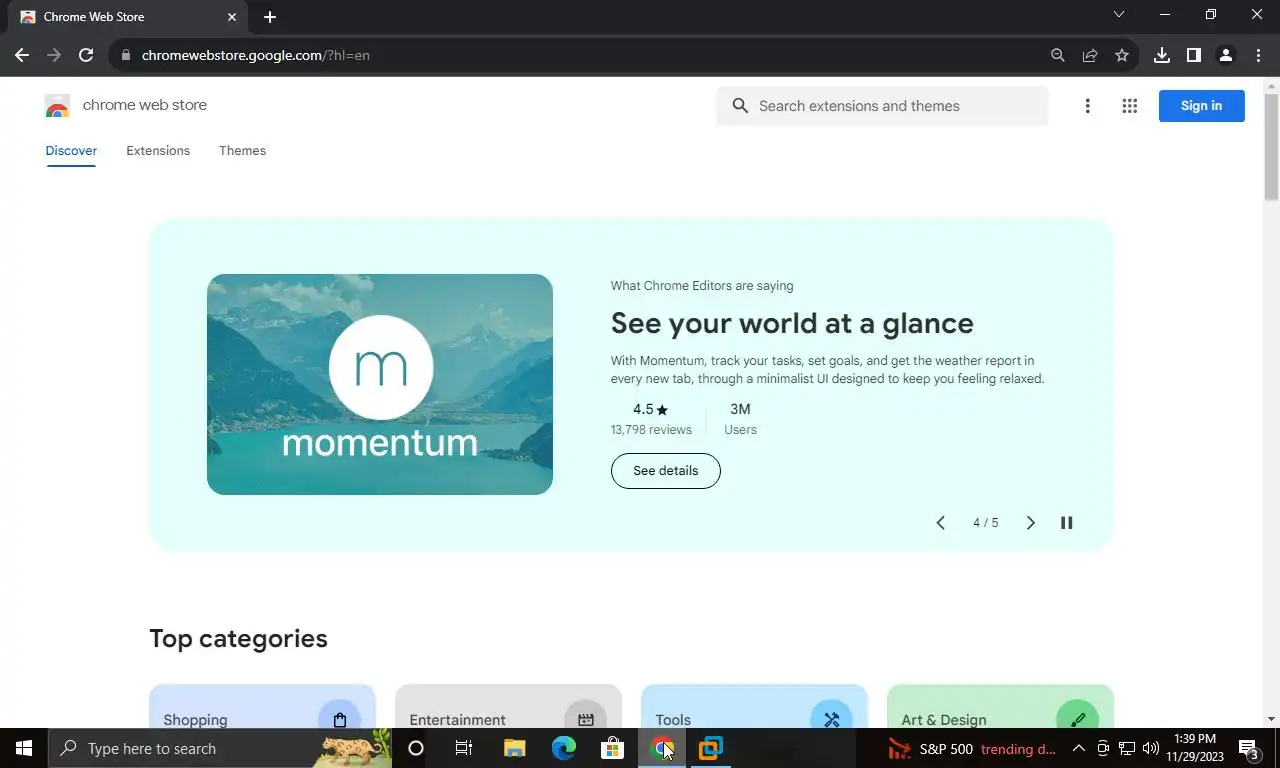Click the '13,798 reviews' text
1280x768 pixels.
point(651,430)
